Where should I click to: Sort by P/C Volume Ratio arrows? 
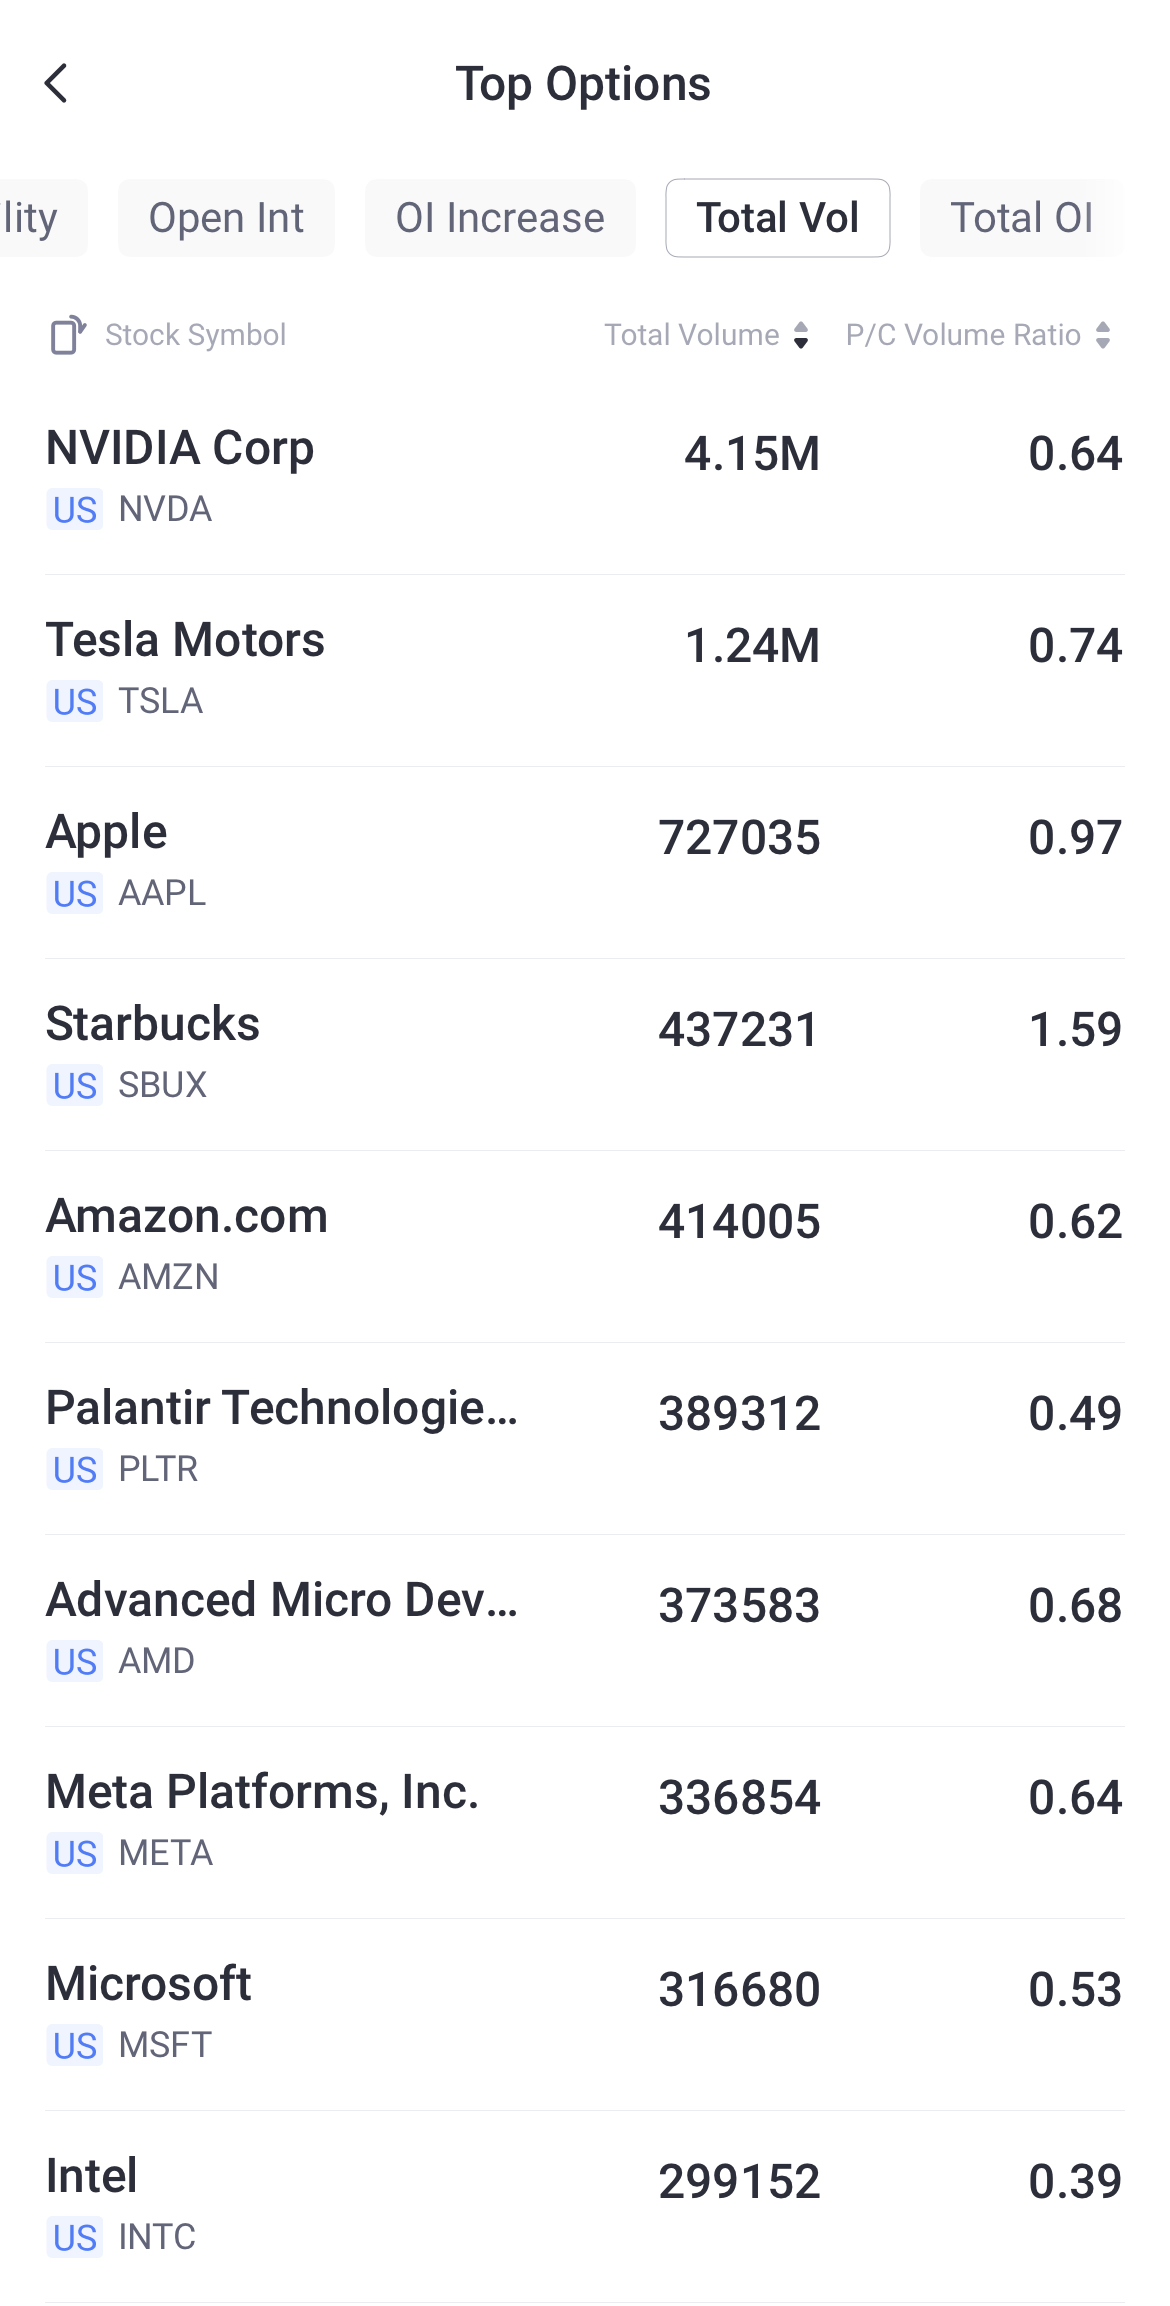(1103, 335)
